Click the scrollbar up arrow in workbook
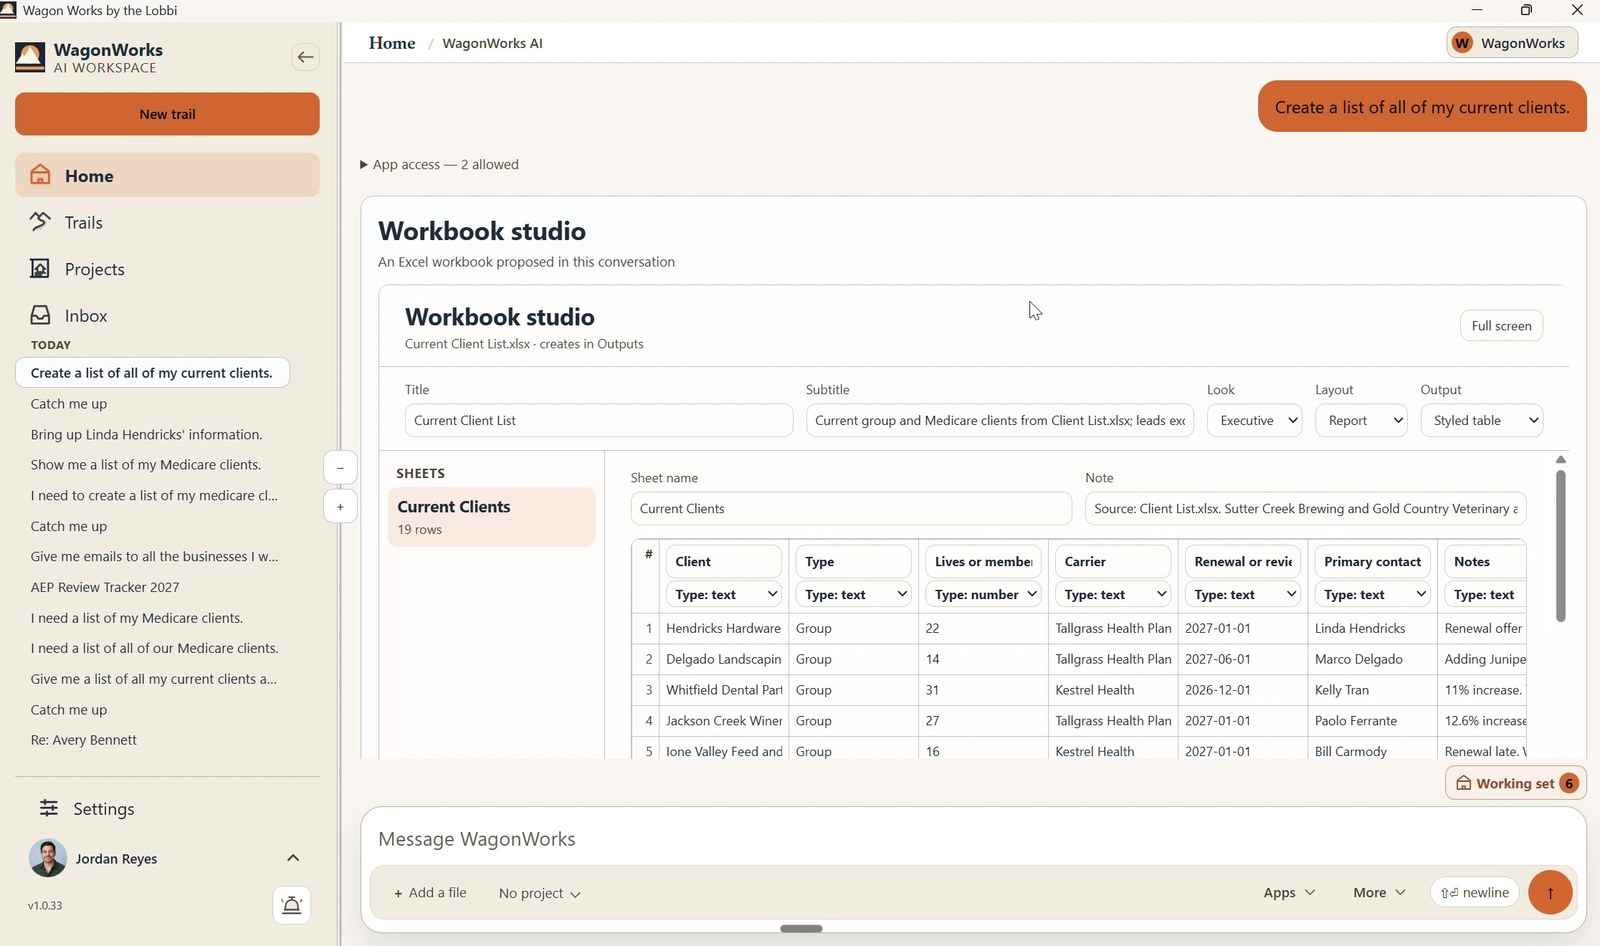Screen dimensions: 1600x946 [1560, 459]
